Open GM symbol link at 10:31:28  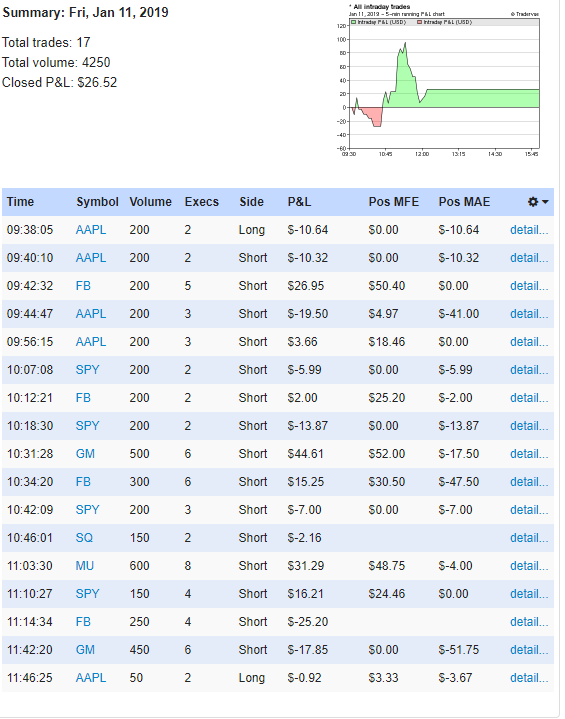click(85, 454)
